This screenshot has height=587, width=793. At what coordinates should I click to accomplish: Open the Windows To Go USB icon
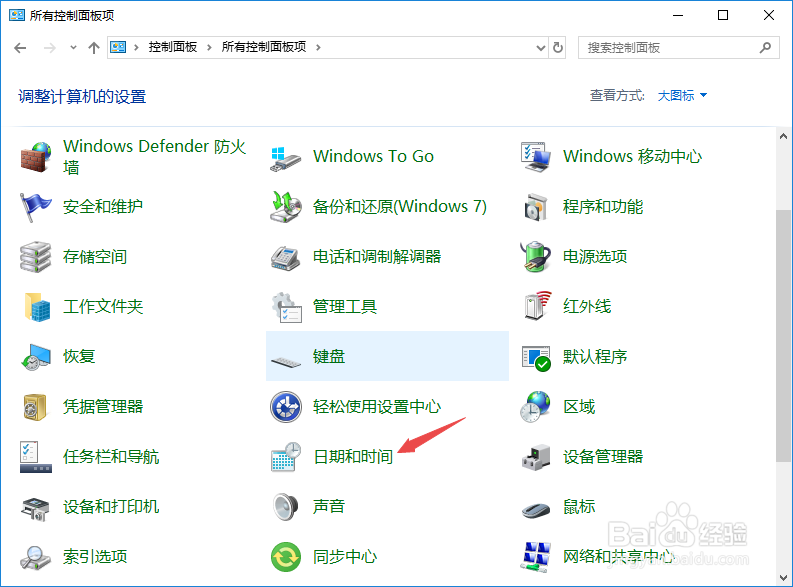click(x=286, y=158)
